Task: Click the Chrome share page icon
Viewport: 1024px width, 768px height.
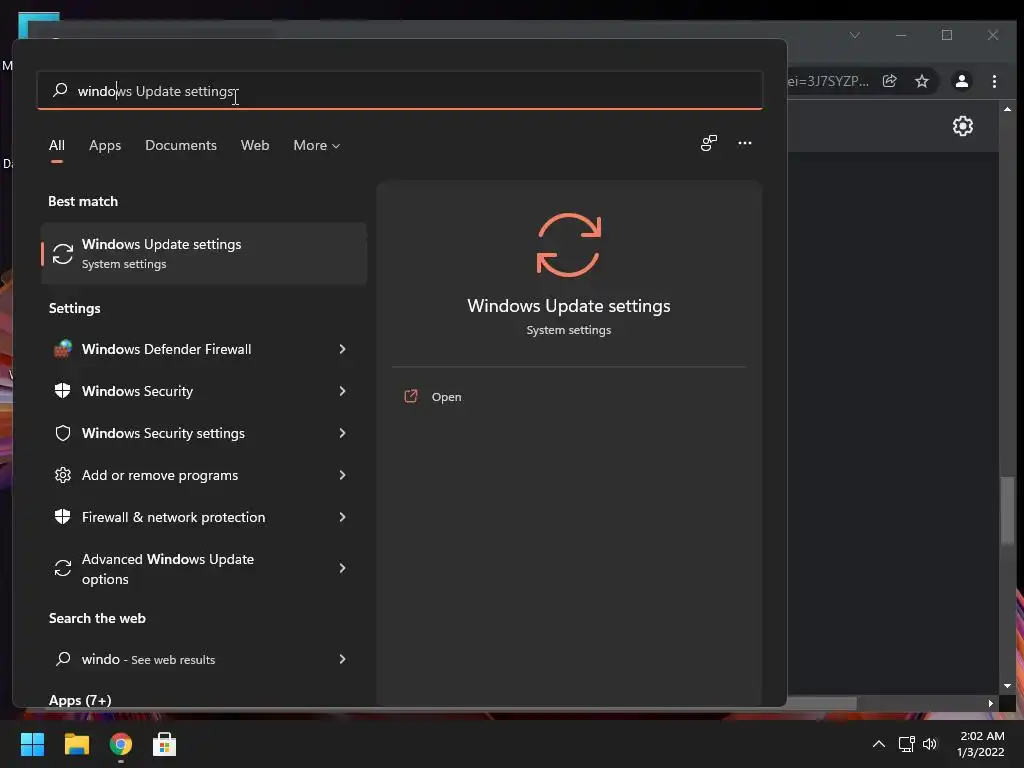Action: point(889,81)
